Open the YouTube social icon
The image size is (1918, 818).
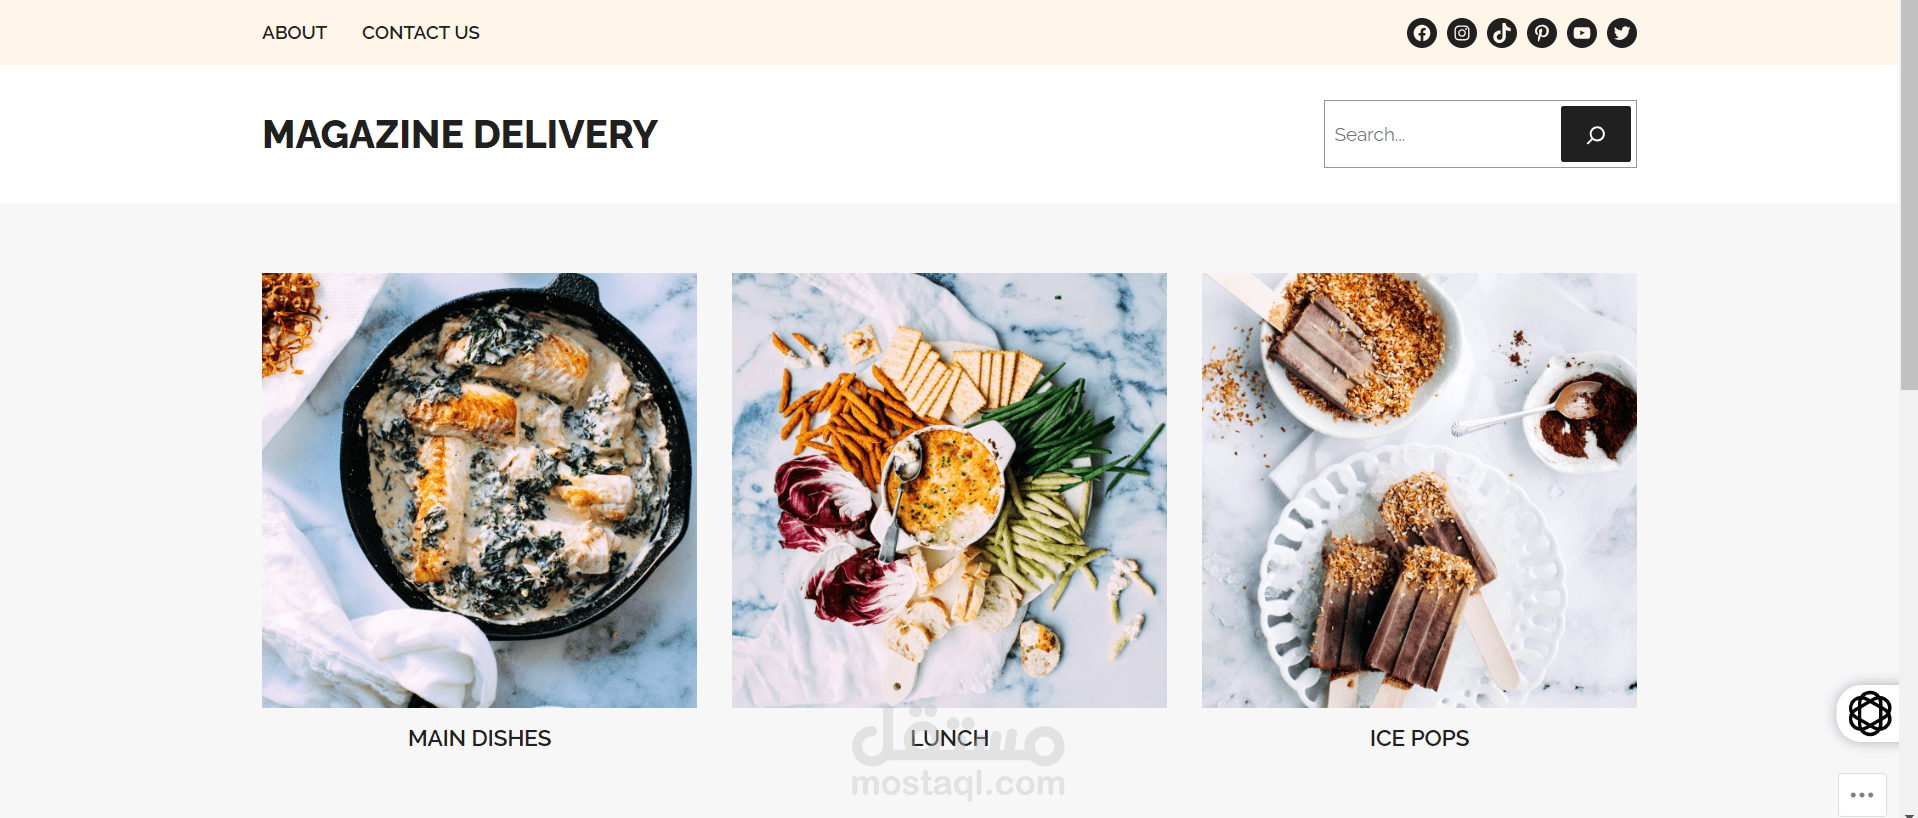pyautogui.click(x=1581, y=33)
